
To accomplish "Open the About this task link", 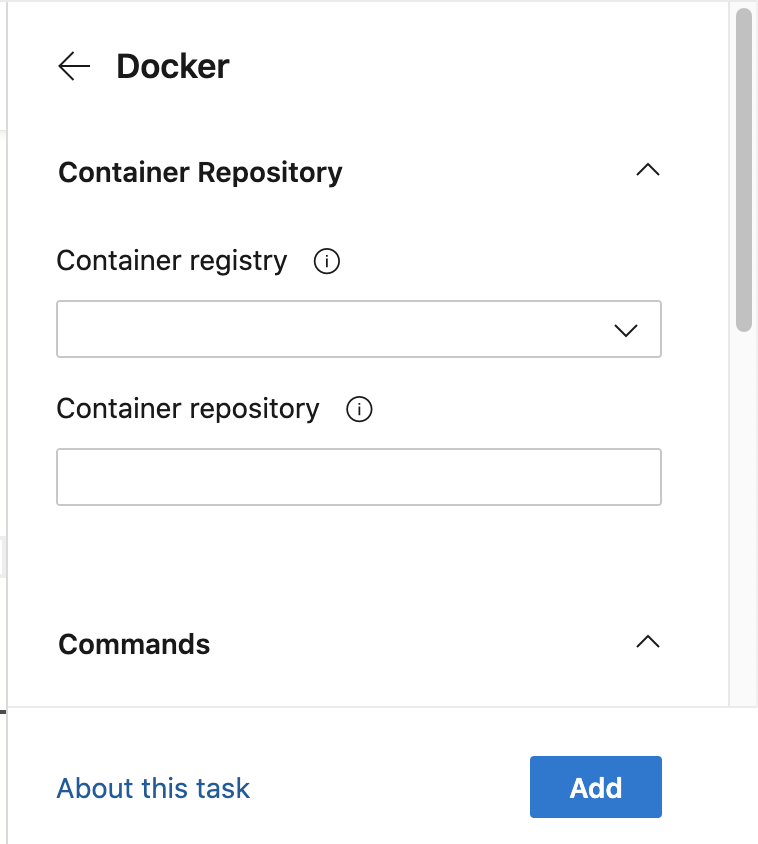I will (x=153, y=788).
